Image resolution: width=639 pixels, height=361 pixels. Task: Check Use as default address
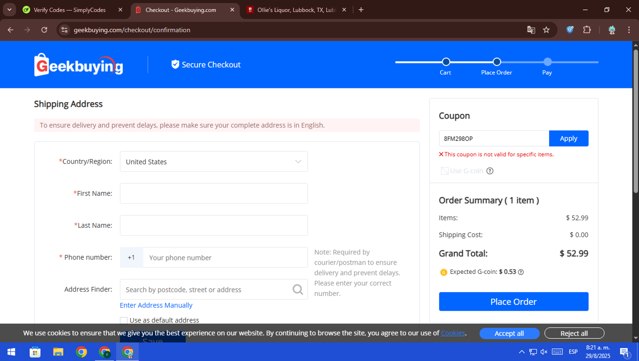pyautogui.click(x=124, y=320)
